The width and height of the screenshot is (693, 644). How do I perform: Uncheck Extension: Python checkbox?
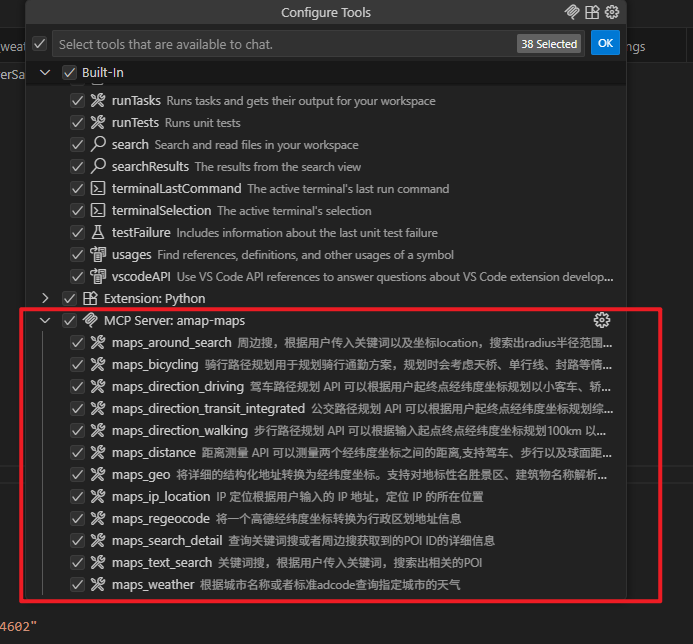pyautogui.click(x=69, y=298)
